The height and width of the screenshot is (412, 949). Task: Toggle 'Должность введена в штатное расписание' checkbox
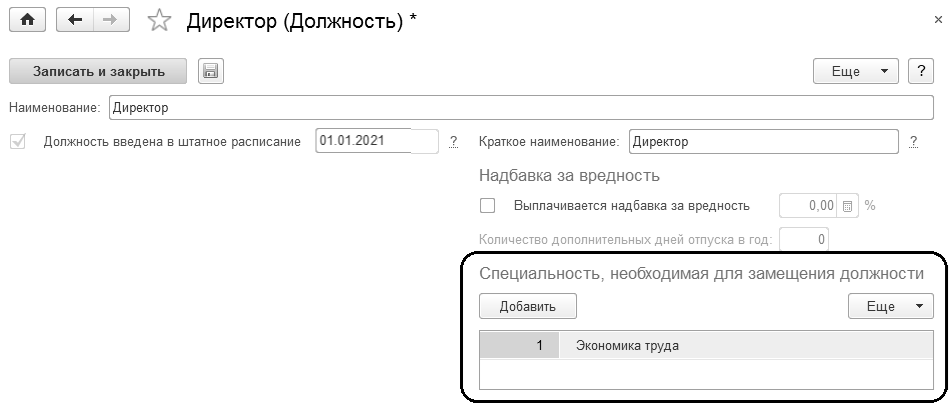coord(18,141)
